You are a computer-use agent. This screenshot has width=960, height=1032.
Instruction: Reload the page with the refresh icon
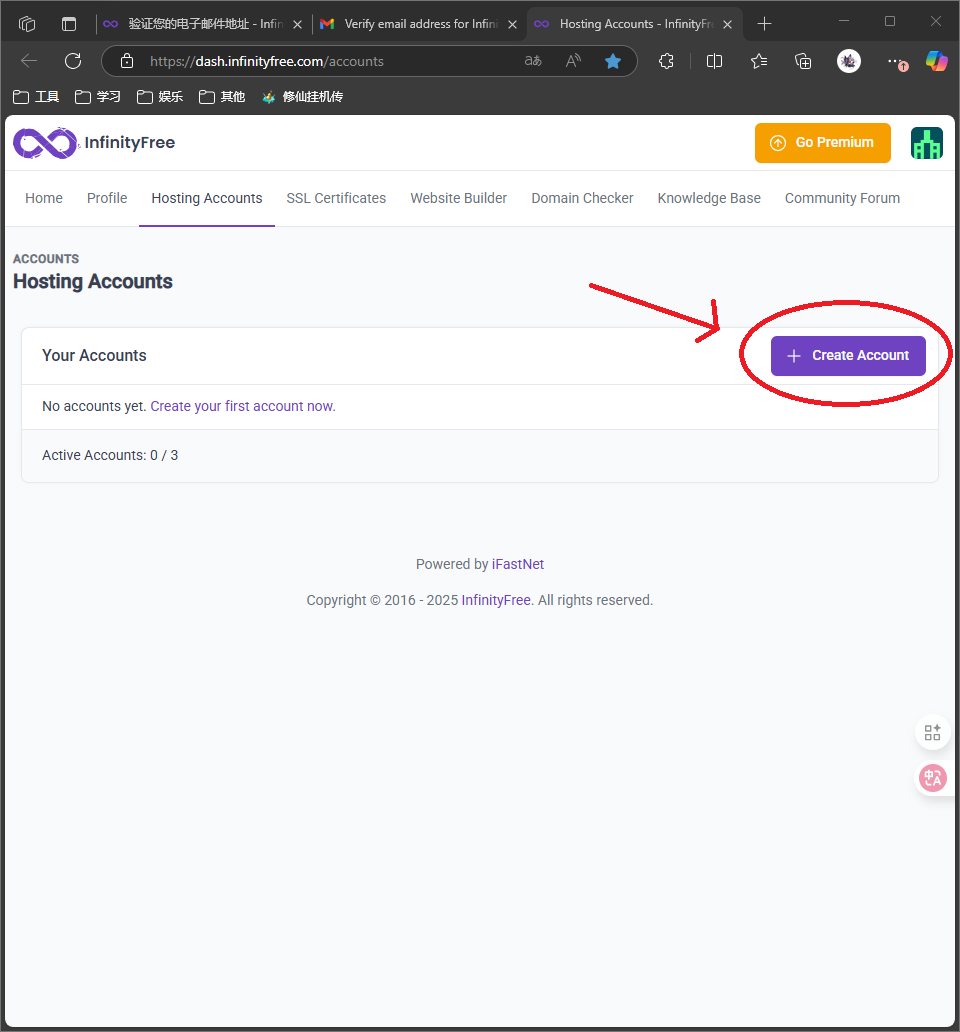tap(73, 61)
